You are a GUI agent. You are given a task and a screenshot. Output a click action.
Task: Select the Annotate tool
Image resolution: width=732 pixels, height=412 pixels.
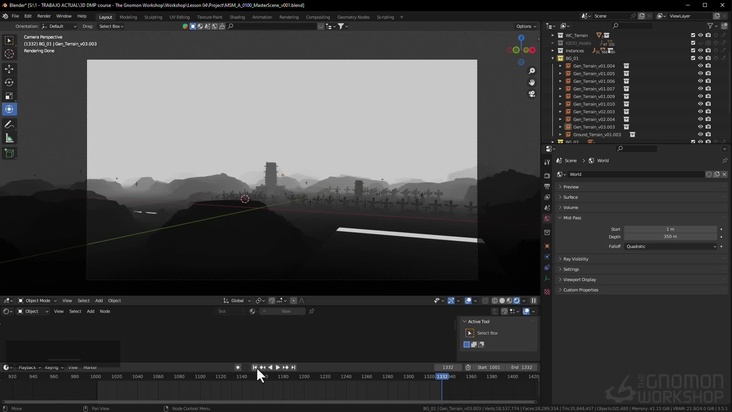point(9,125)
